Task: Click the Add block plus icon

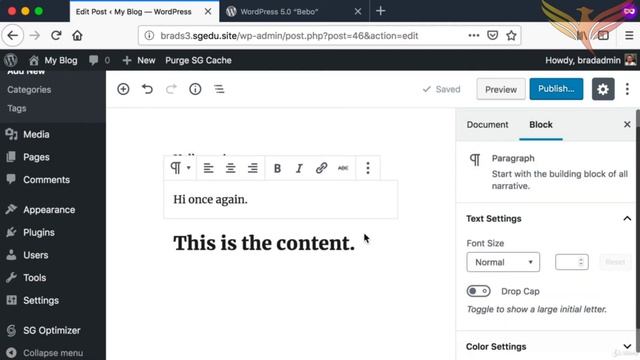Action: 123,89
